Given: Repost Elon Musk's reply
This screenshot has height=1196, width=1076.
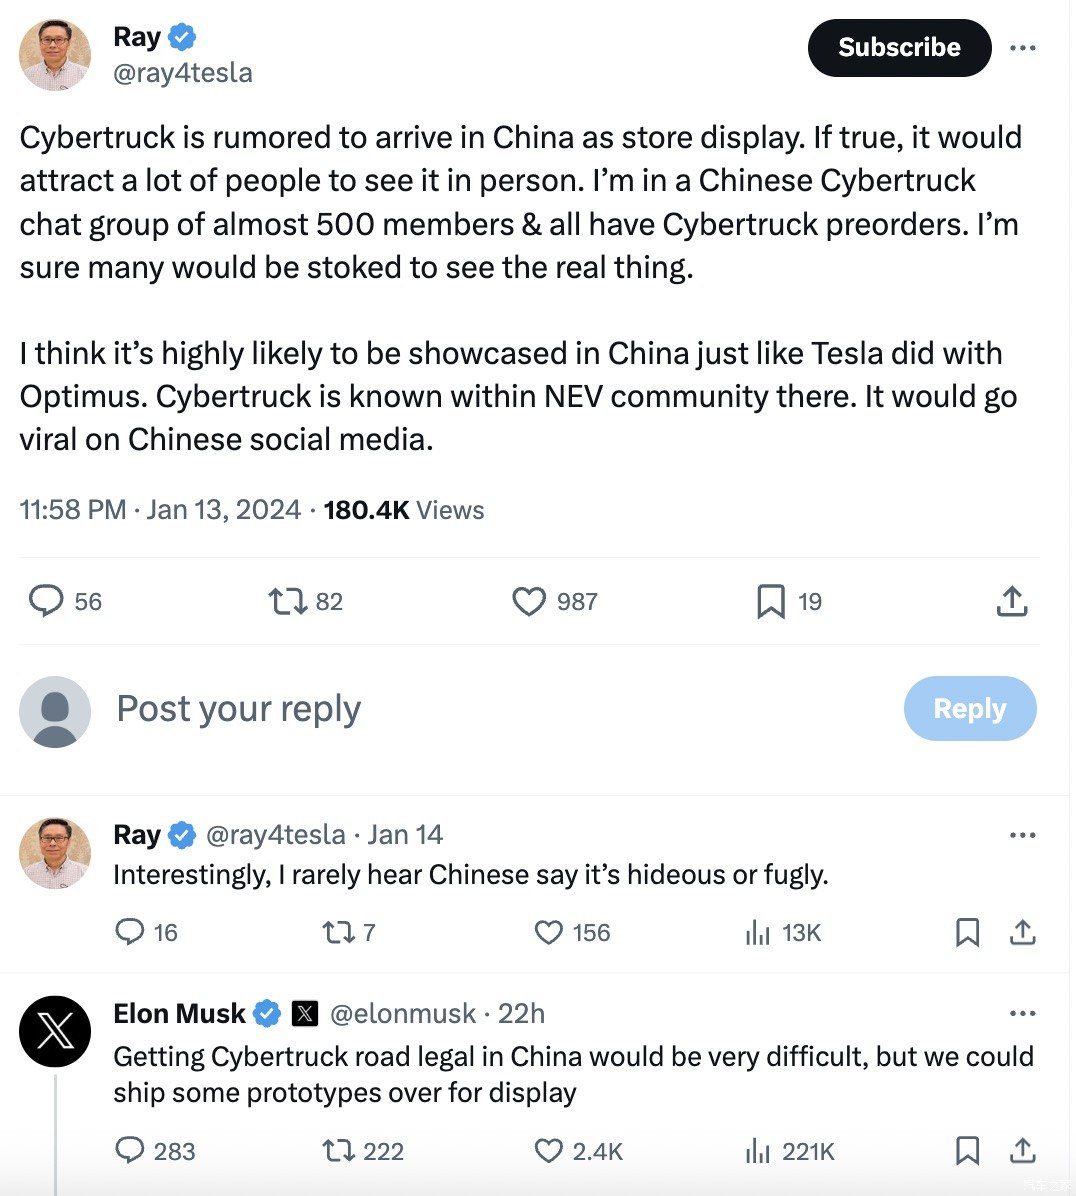Looking at the screenshot, I should tap(339, 1151).
